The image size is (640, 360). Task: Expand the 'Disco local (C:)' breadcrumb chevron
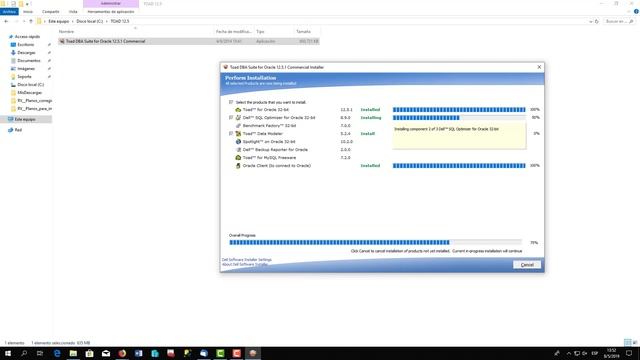pyautogui.click(x=107, y=21)
